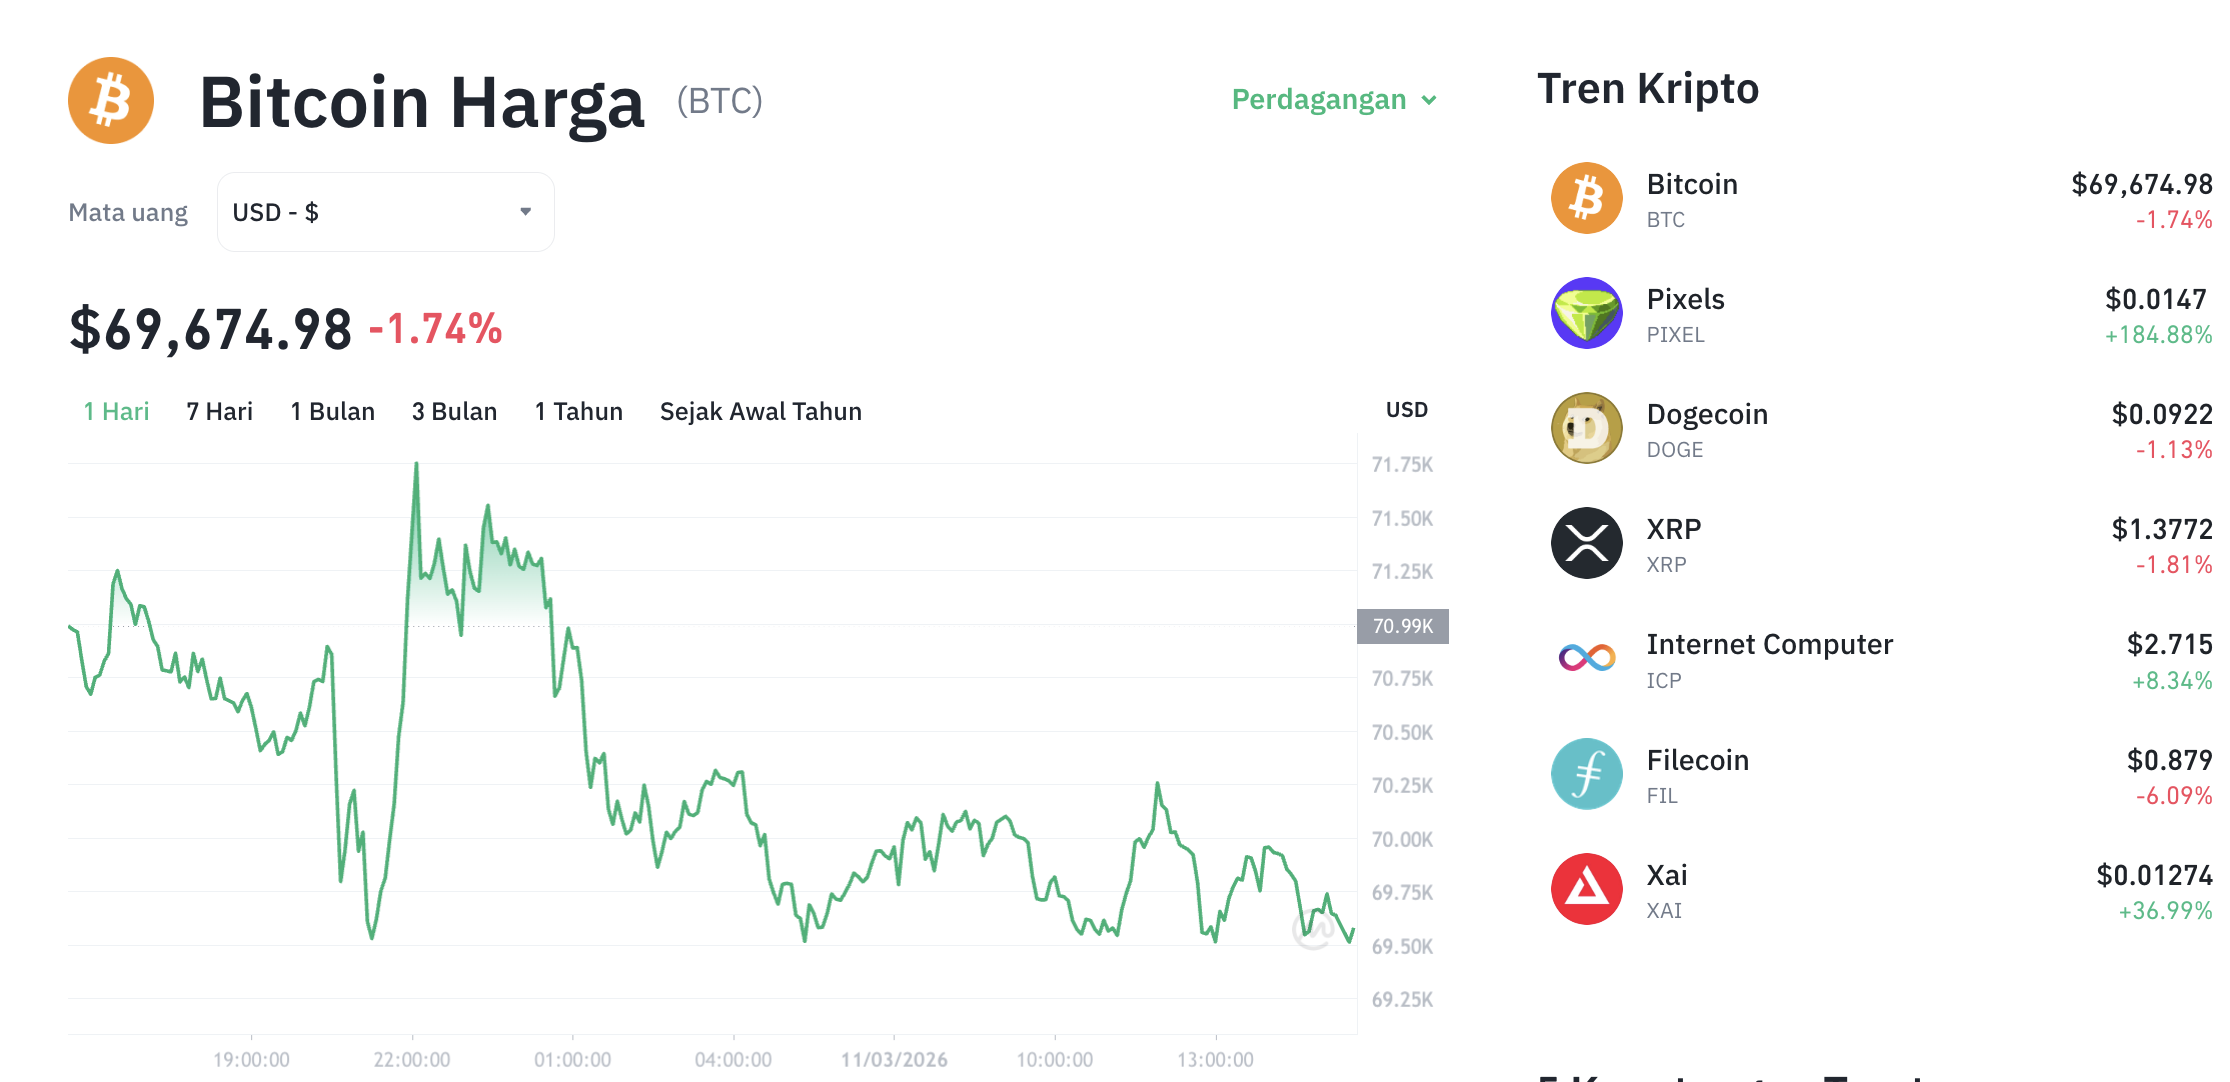Open Filecoin price details
Image resolution: width=2230 pixels, height=1082 pixels.
pos(1697,759)
